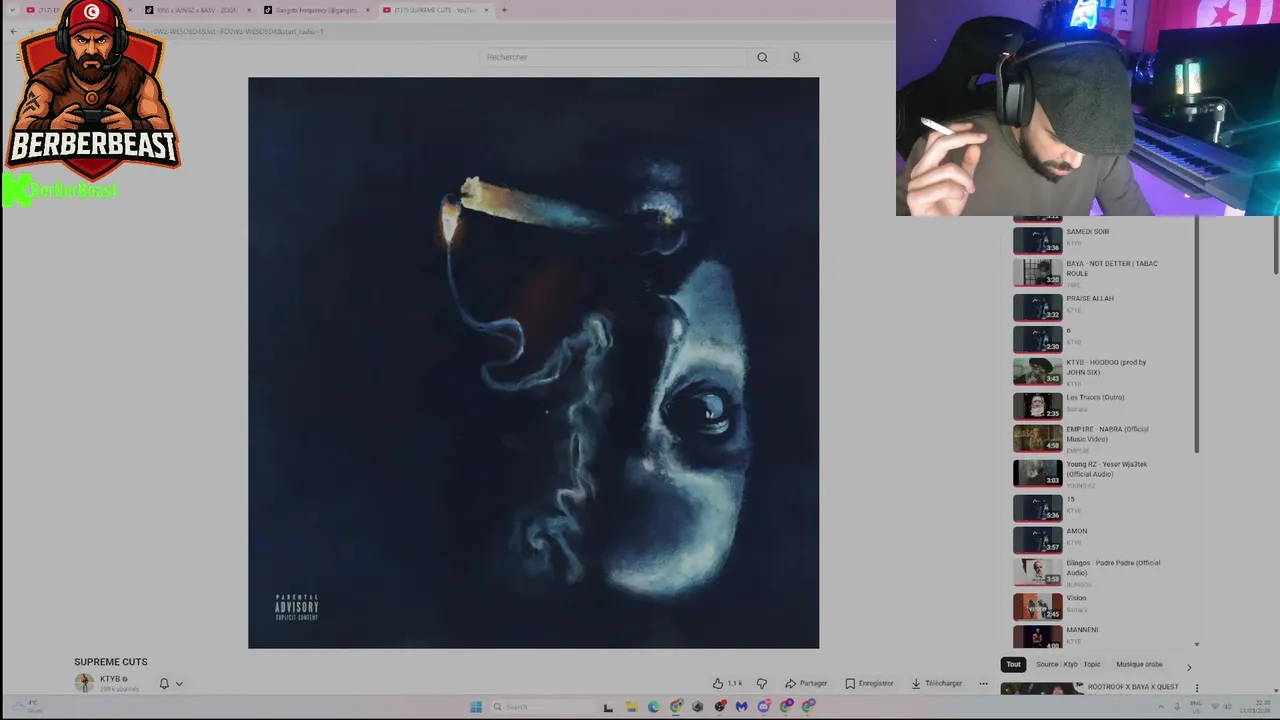The width and height of the screenshot is (1280, 720).
Task: Play SAMEDI SOIR from the playlist
Action: 1087,232
